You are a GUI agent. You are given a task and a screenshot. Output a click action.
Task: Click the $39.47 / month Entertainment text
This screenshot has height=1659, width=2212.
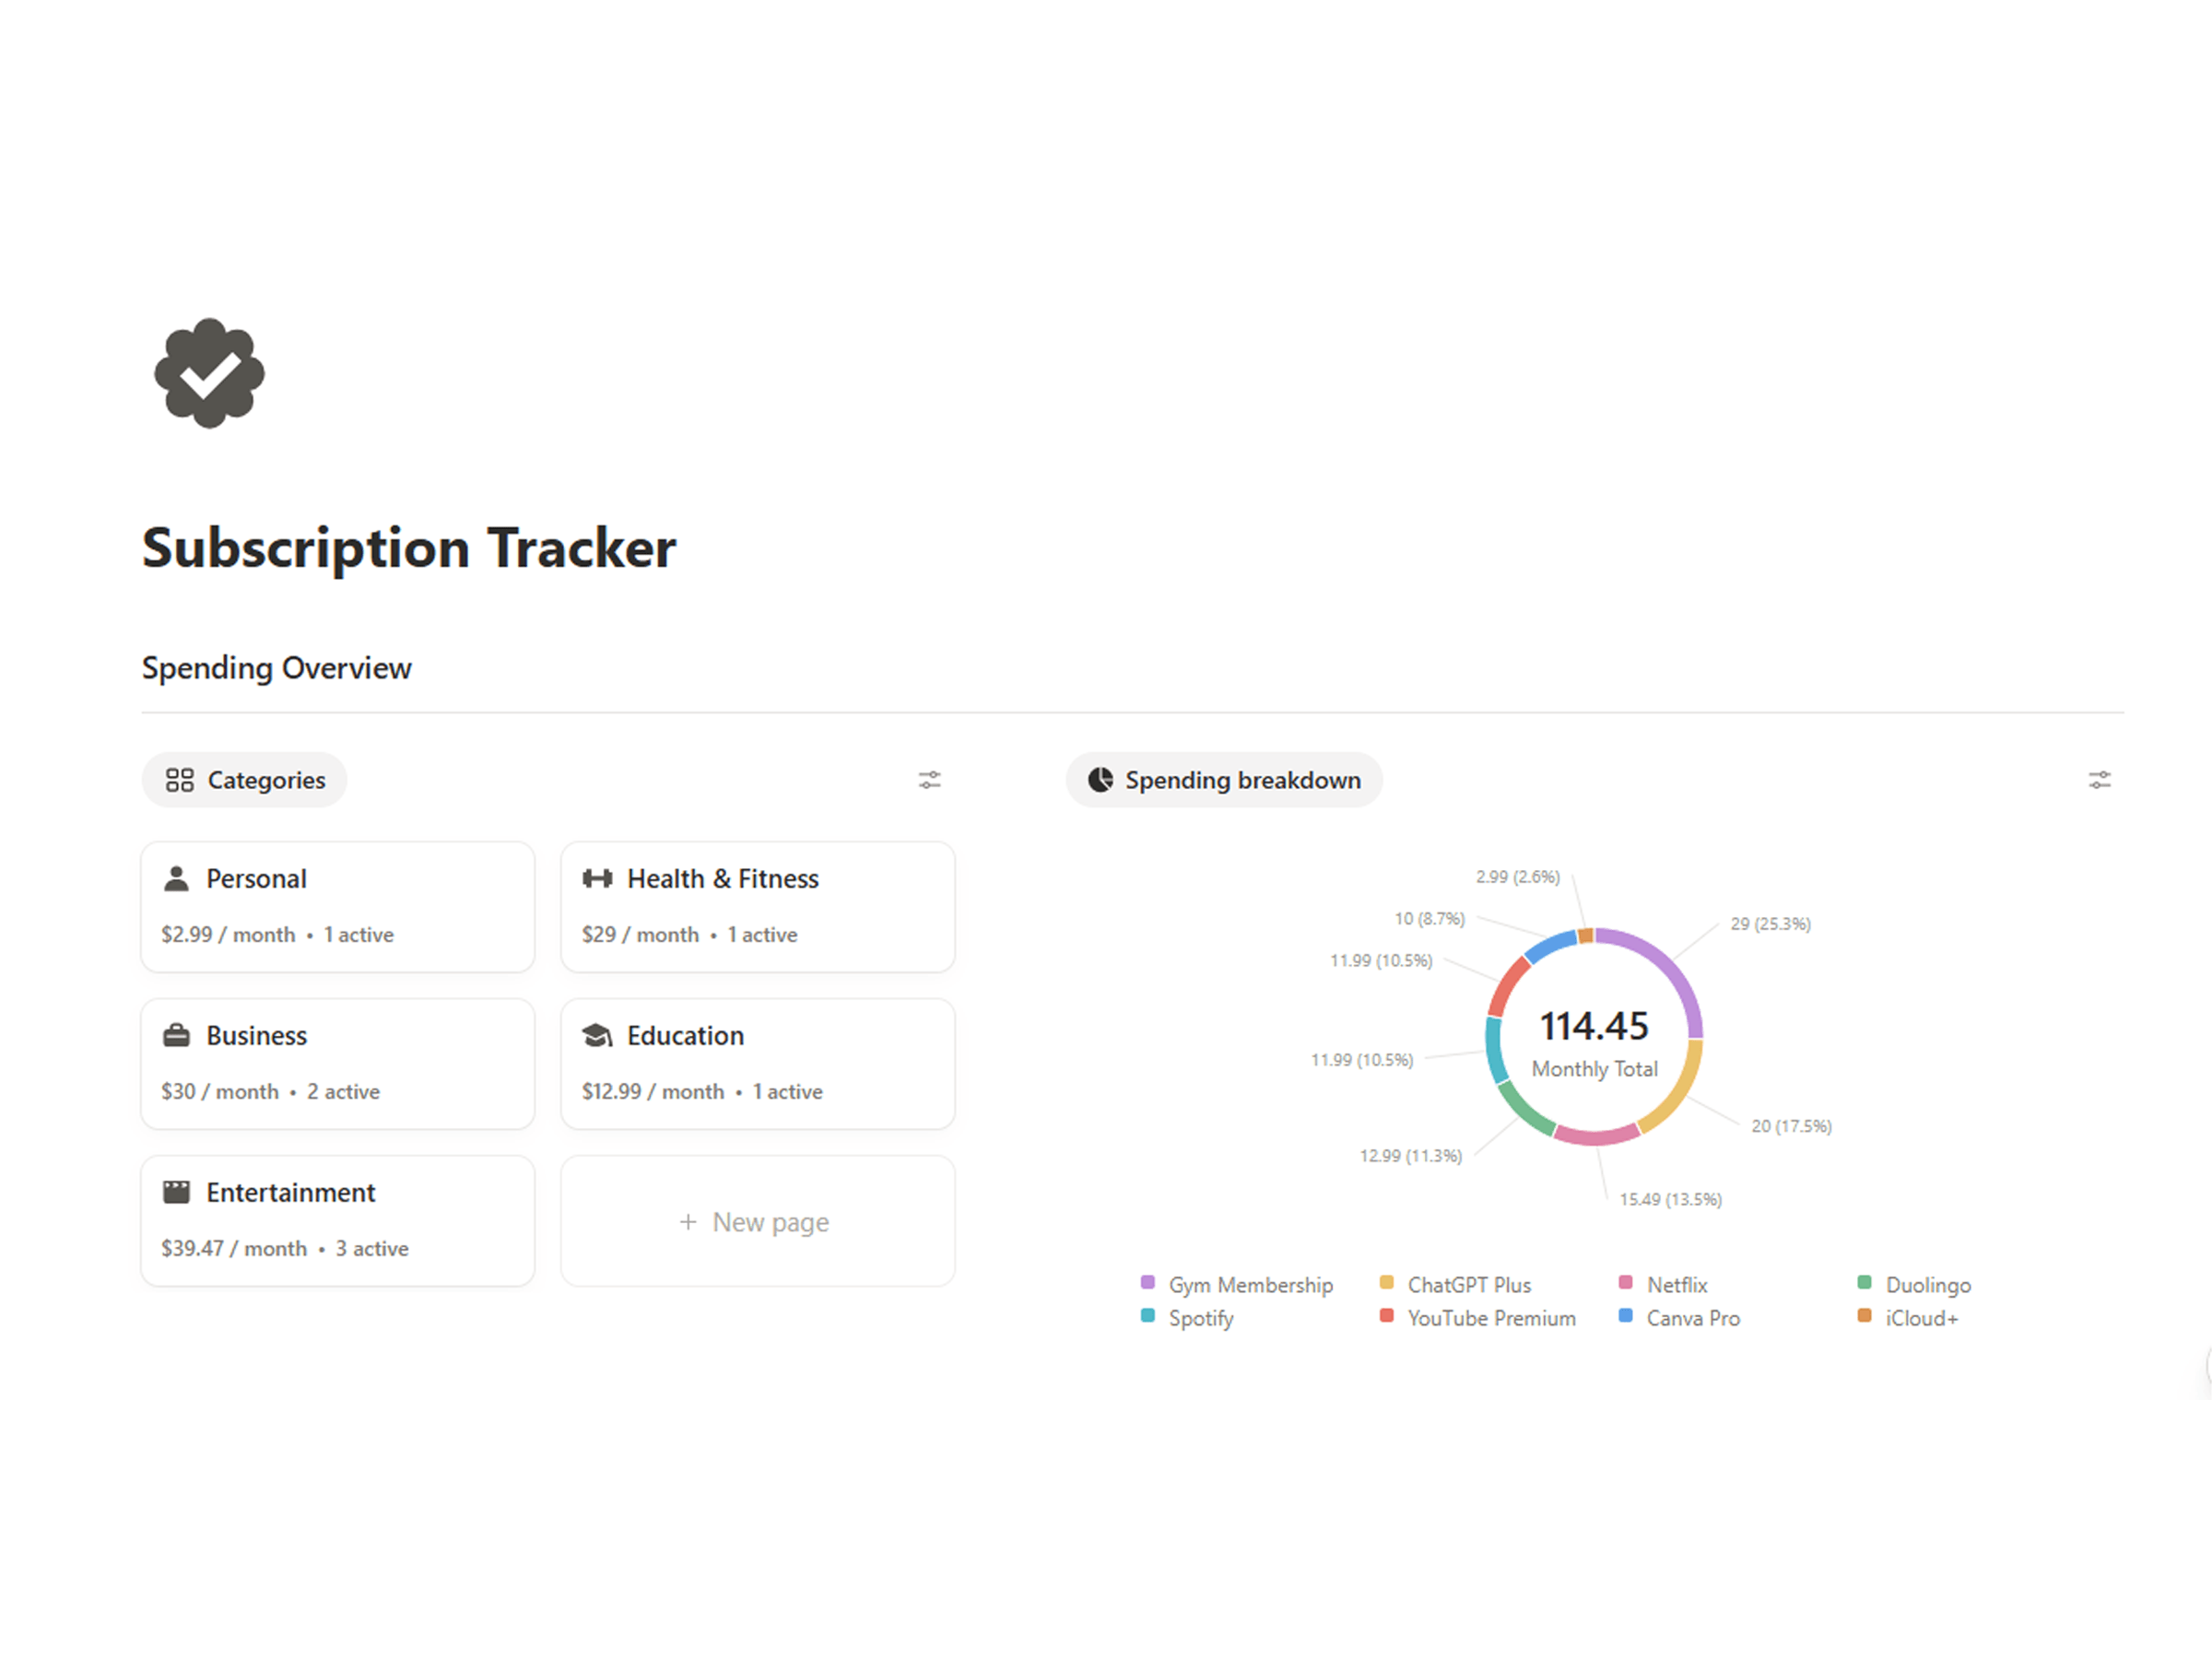[x=234, y=1249]
